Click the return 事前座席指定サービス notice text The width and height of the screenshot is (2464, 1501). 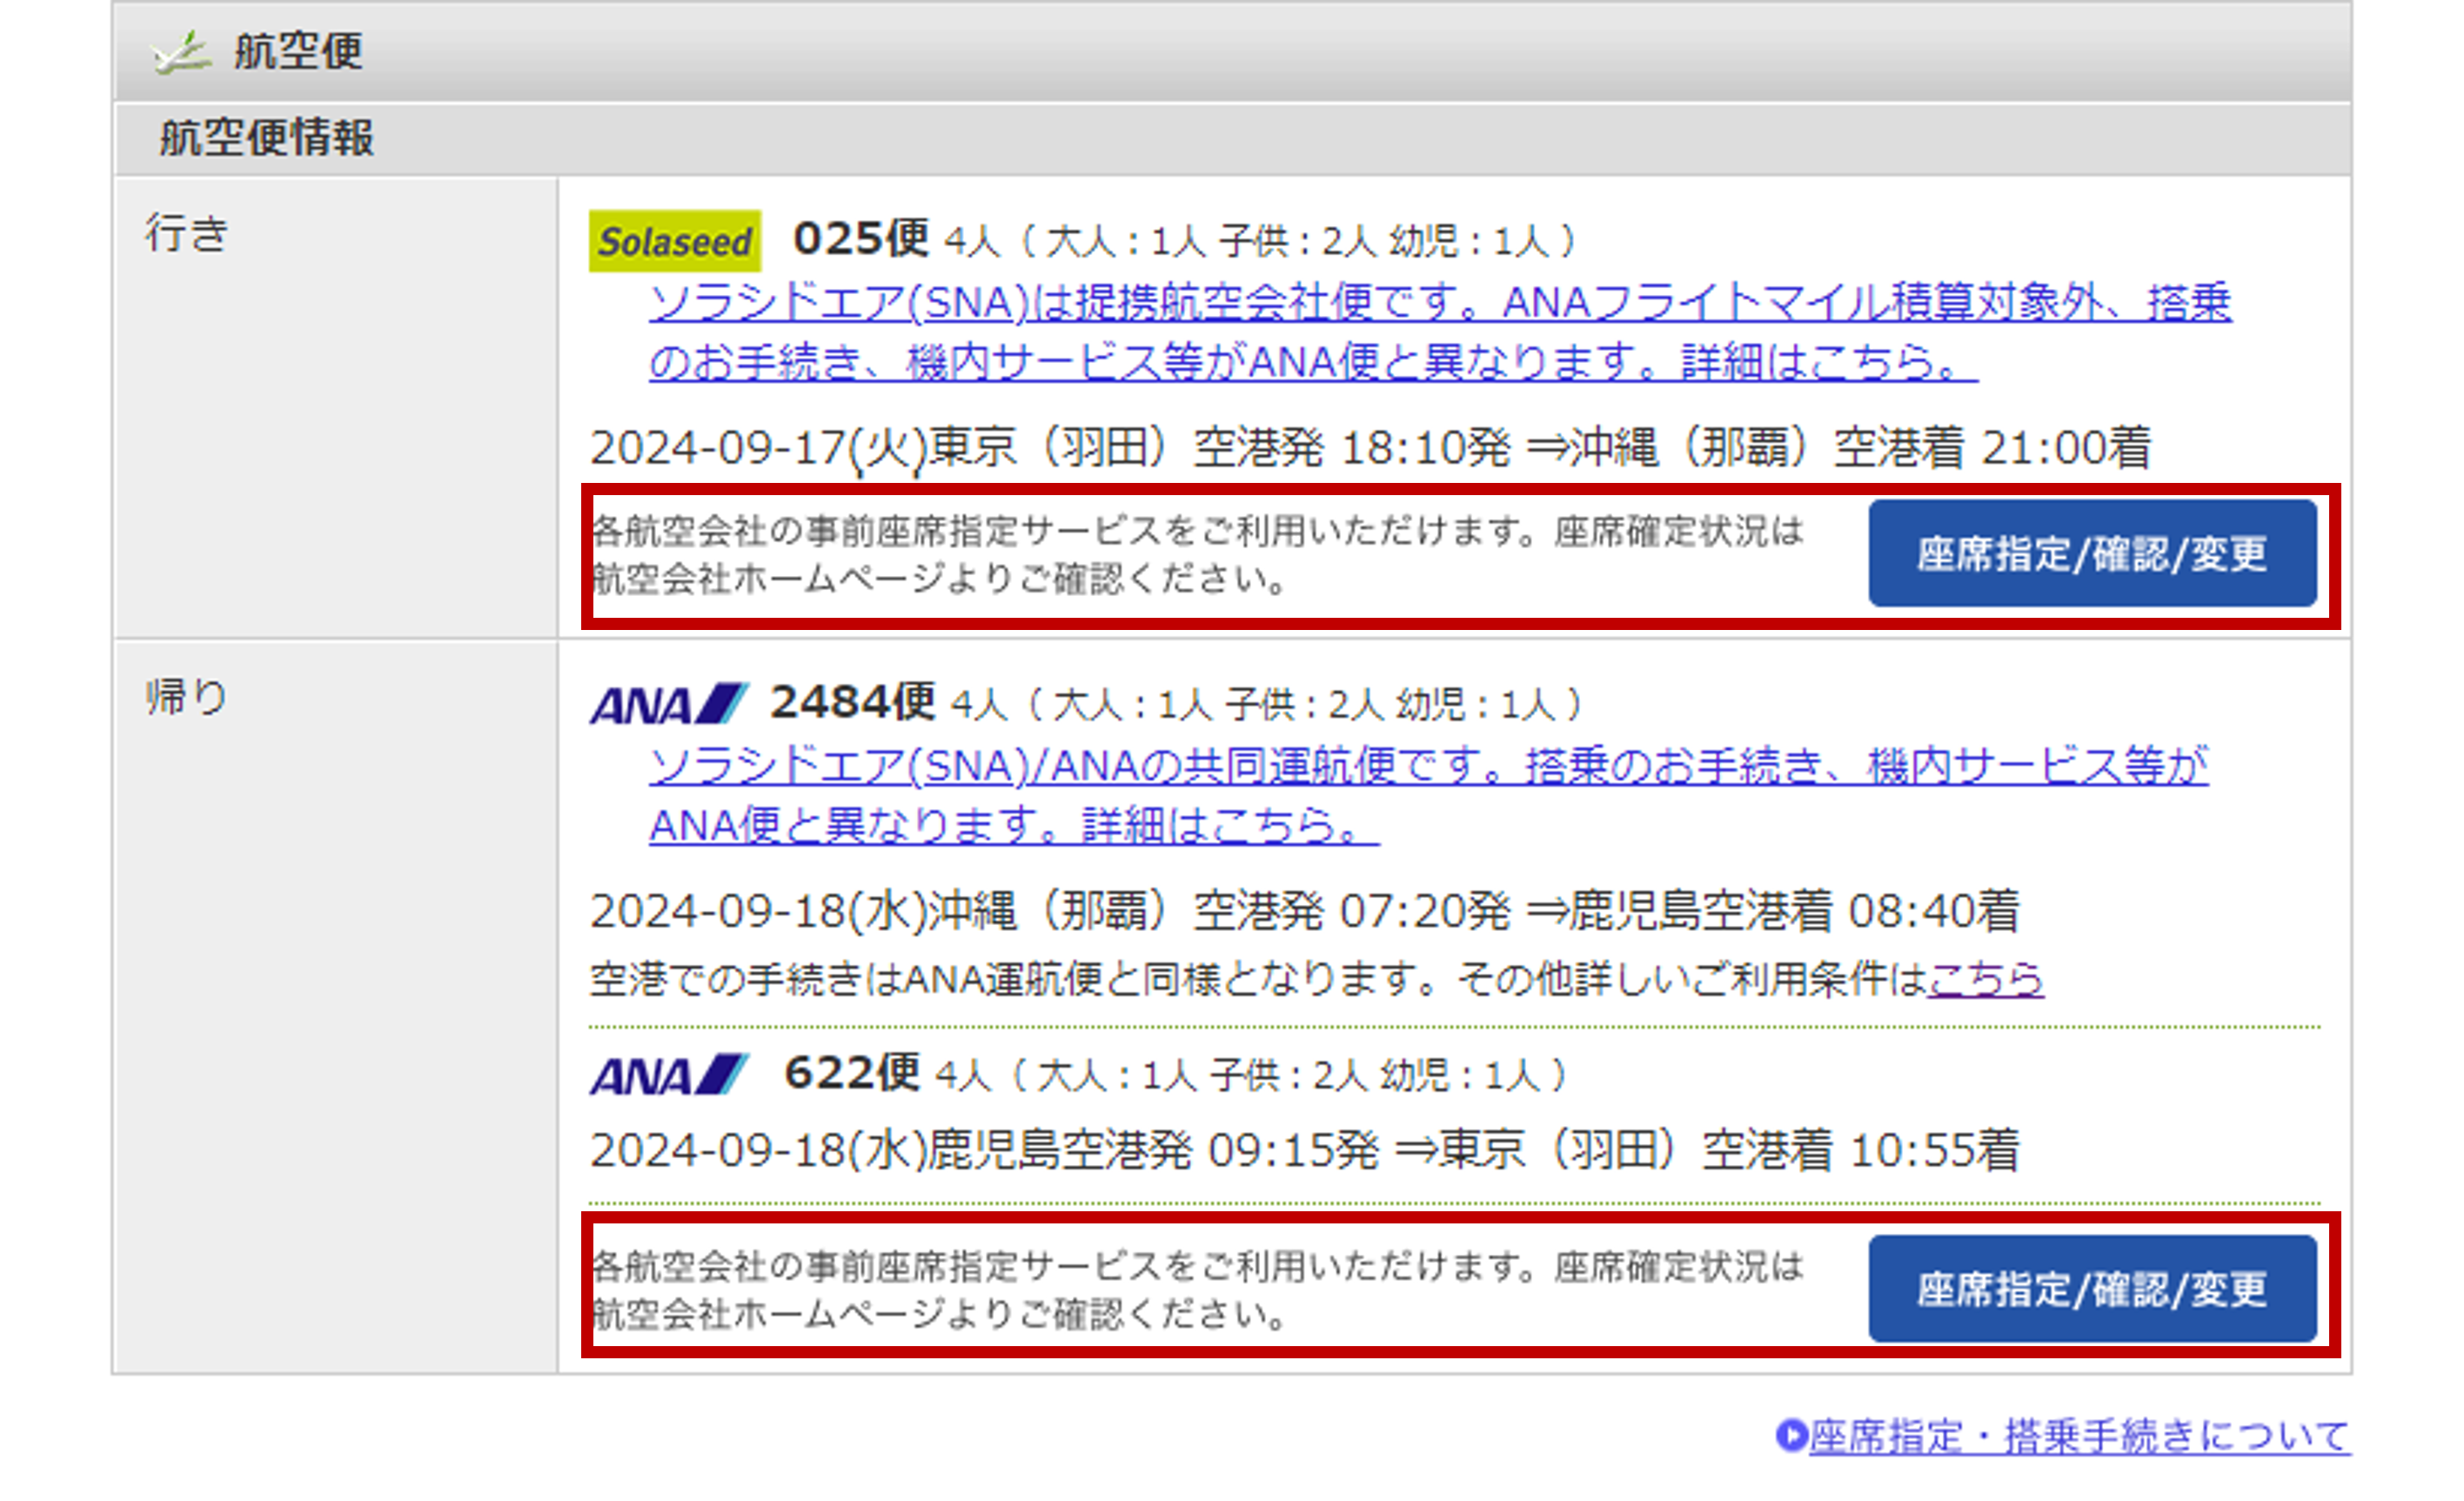(1197, 1290)
